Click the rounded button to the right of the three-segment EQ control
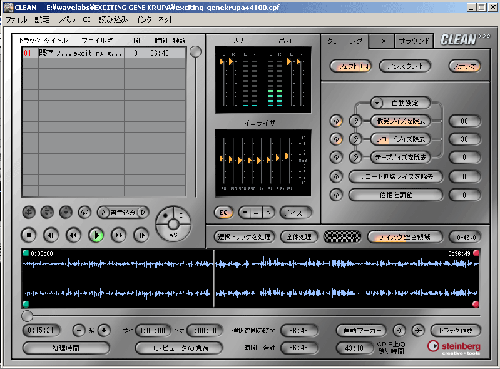This screenshot has height=369, width=500. [x=296, y=212]
